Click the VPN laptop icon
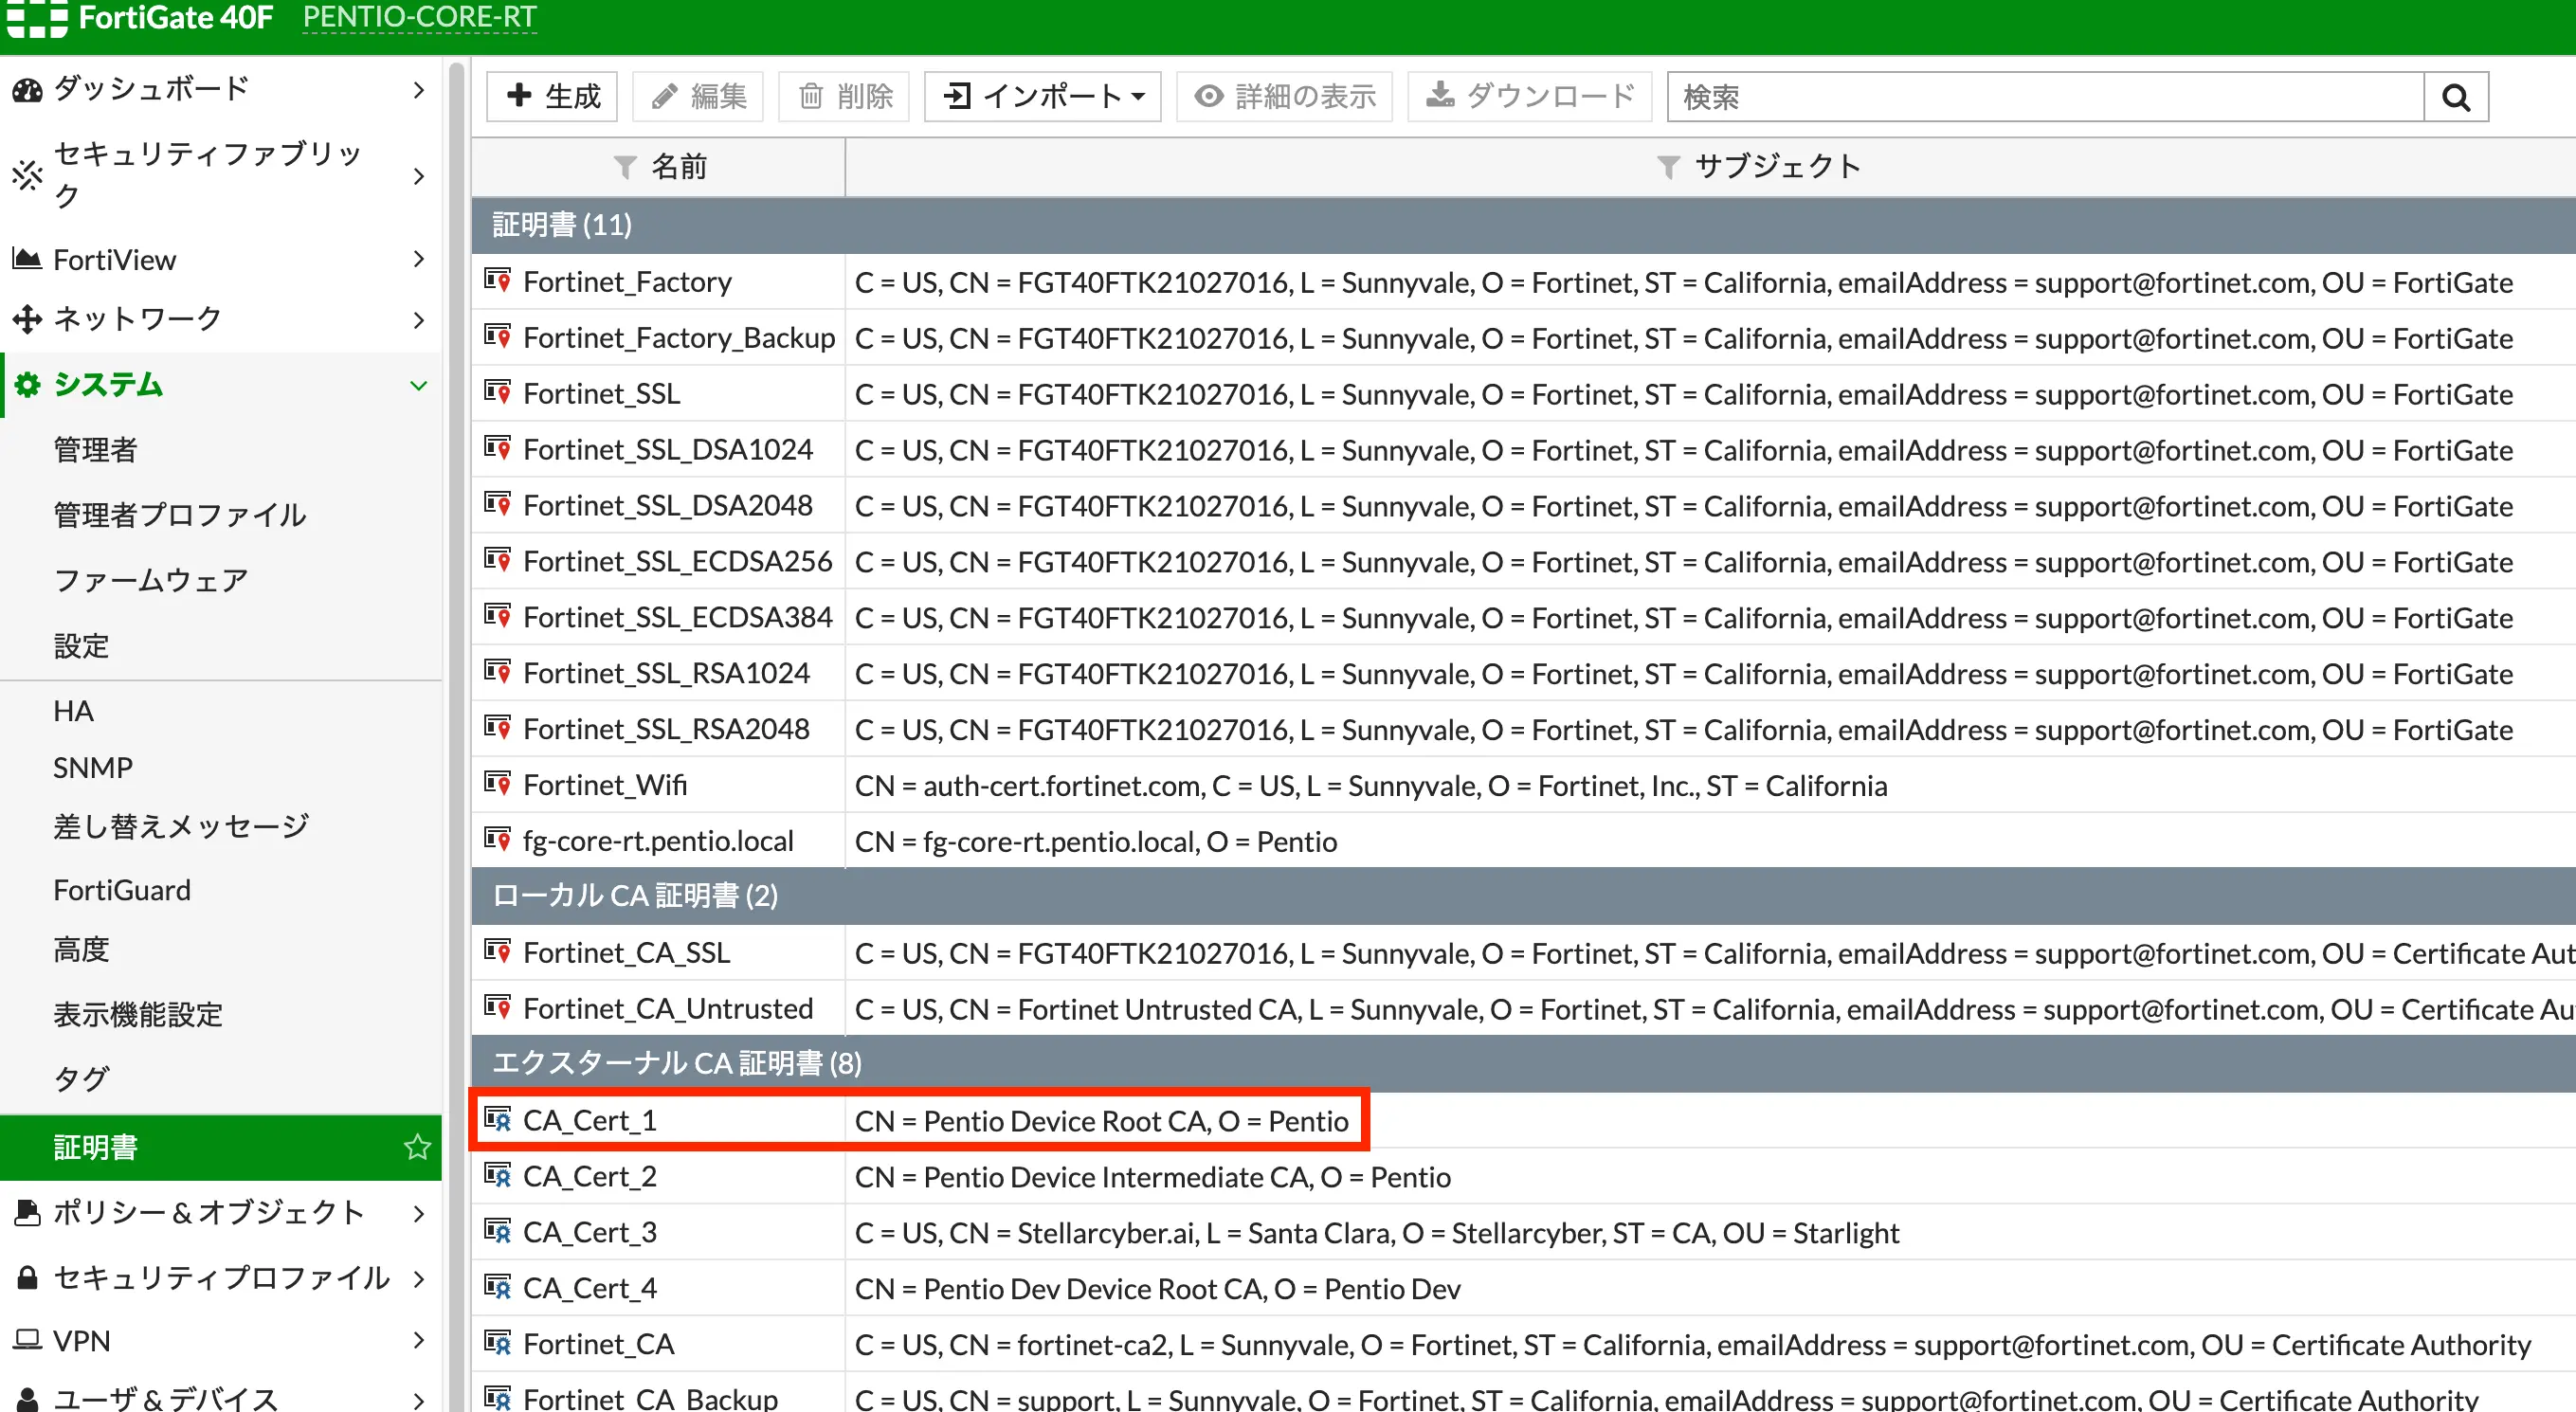Image resolution: width=2576 pixels, height=1412 pixels. (28, 1340)
